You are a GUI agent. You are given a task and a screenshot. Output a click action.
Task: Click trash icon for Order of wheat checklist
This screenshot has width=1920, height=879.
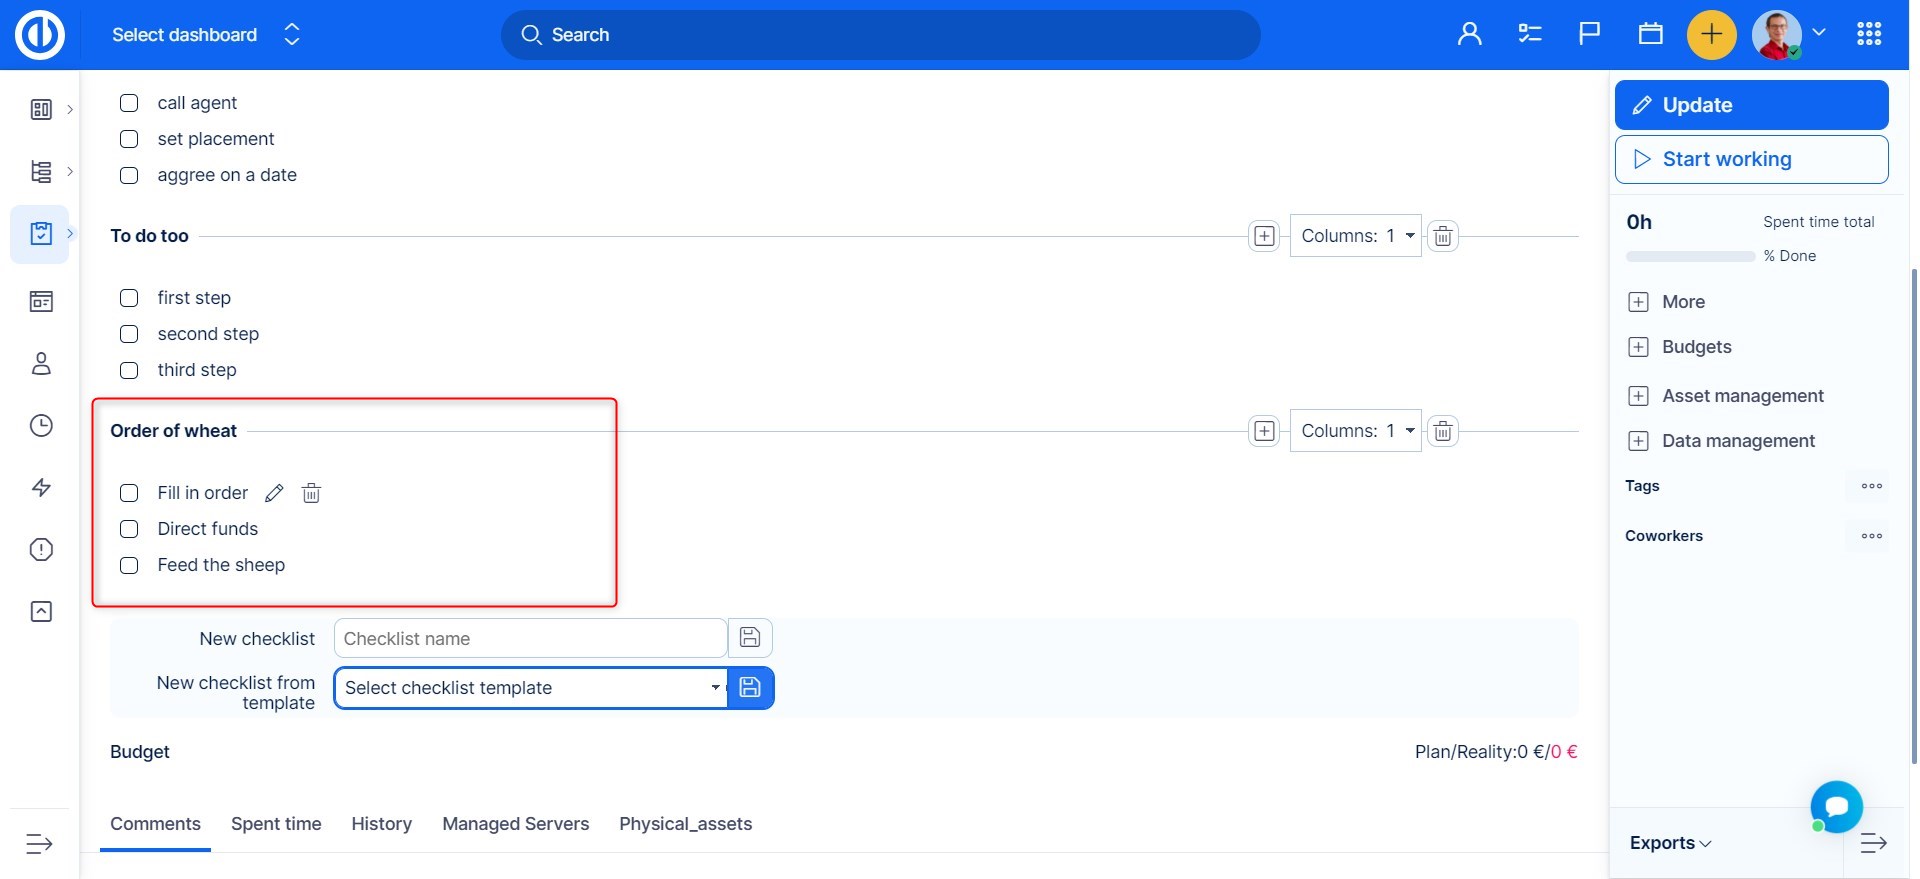1442,431
